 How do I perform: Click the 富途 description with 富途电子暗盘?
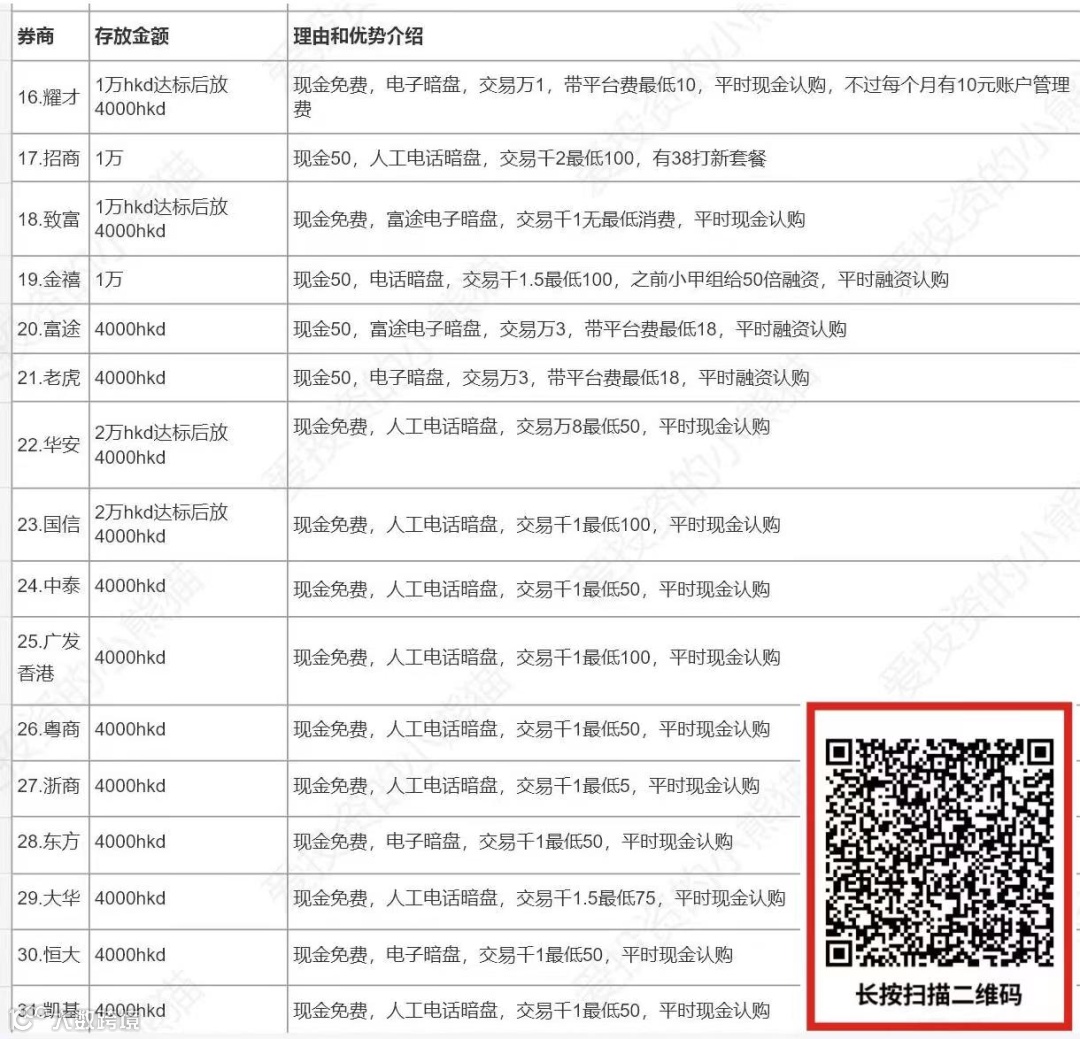tap(570, 329)
